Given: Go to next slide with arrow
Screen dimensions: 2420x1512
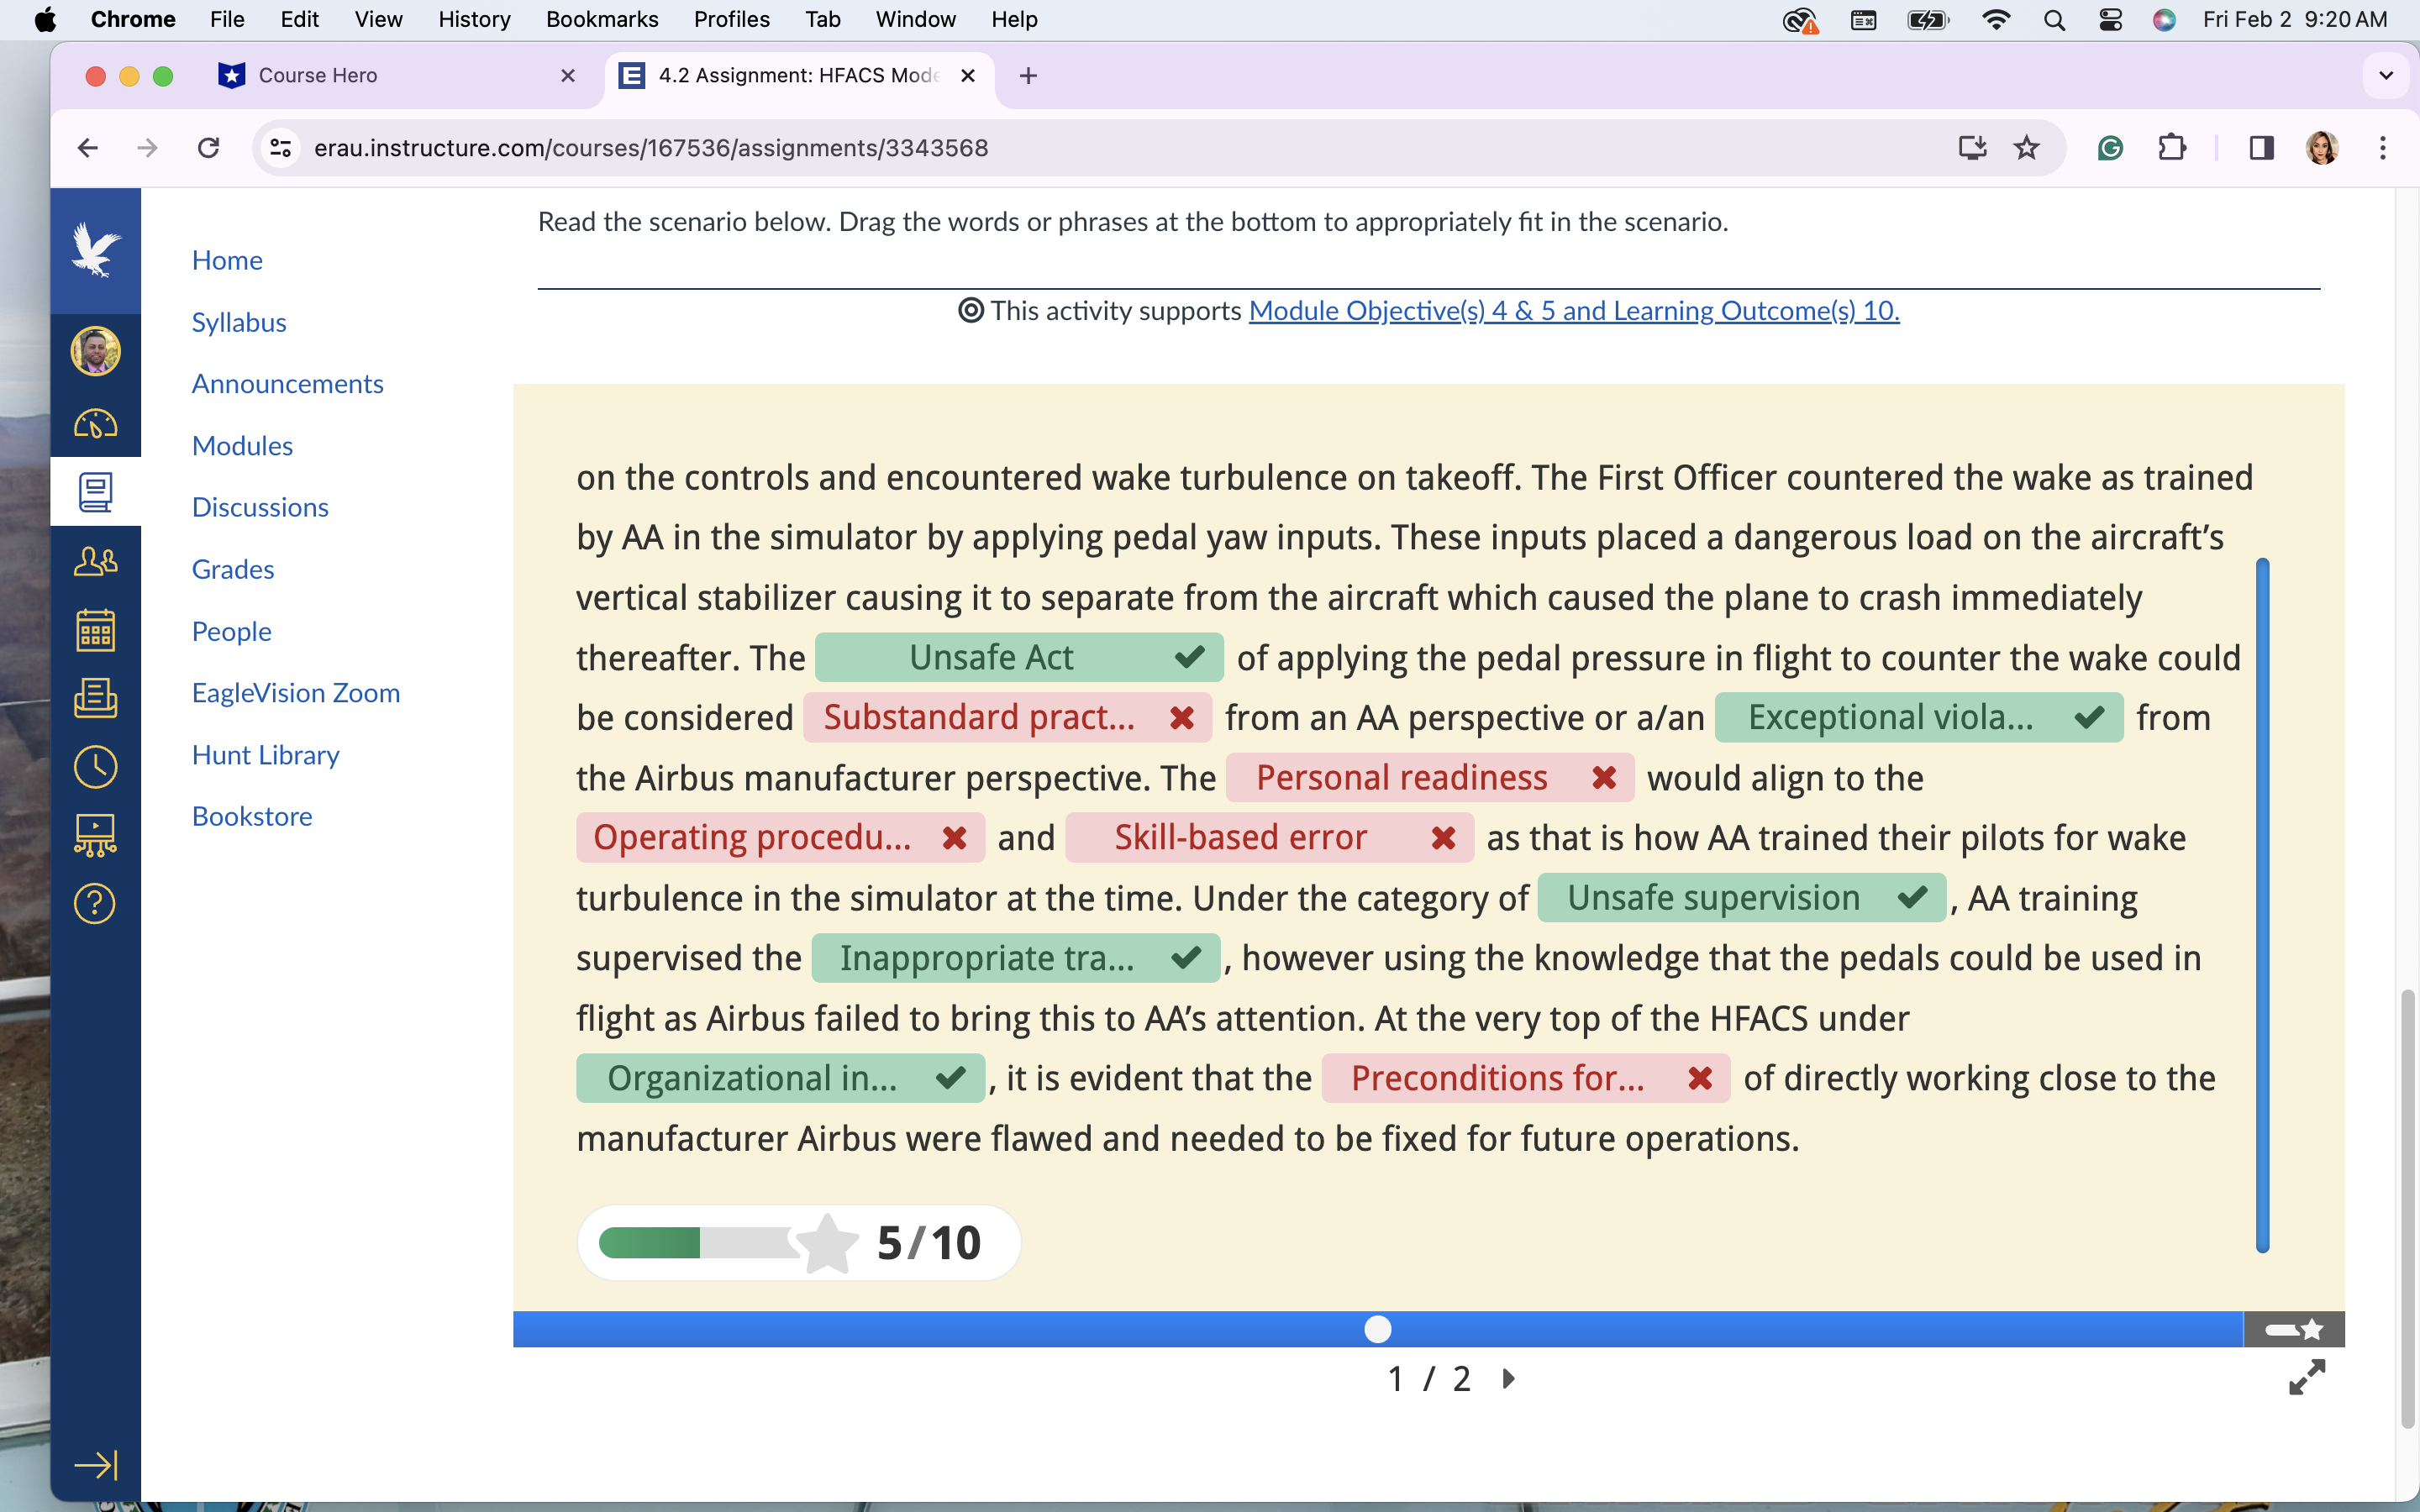Looking at the screenshot, I should 1509,1379.
